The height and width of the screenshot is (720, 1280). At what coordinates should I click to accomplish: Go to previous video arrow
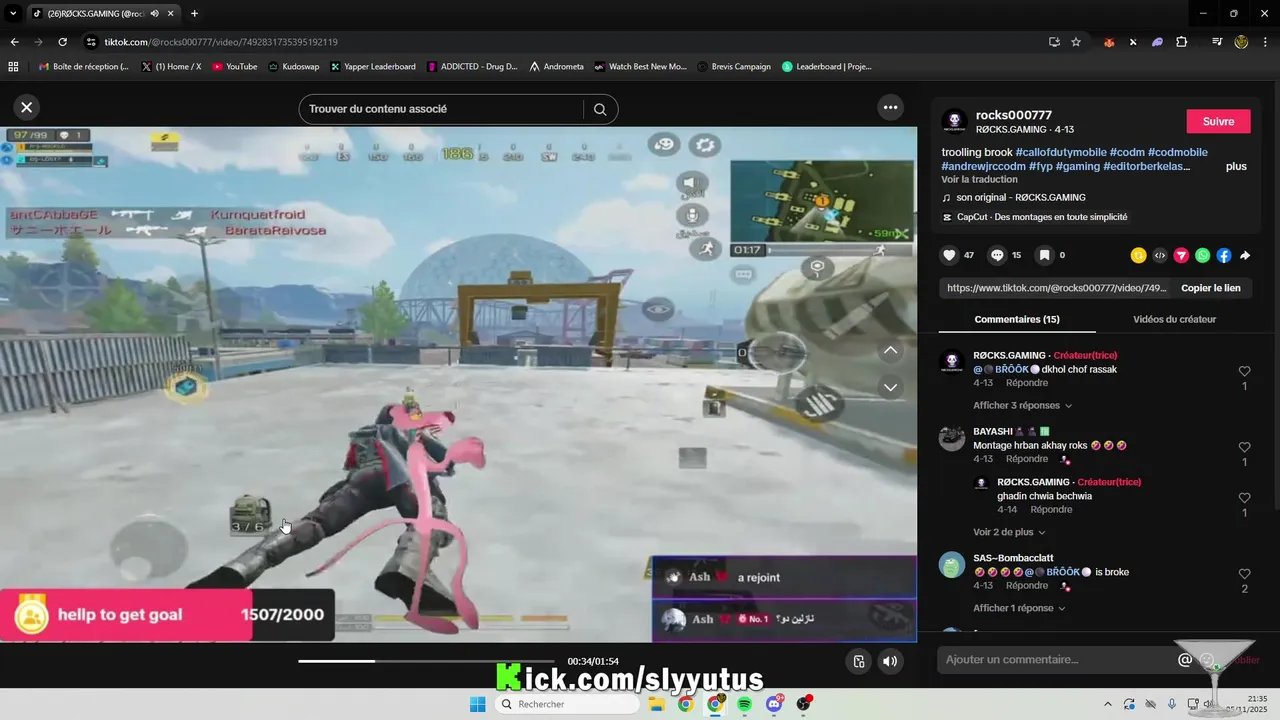[x=890, y=350]
